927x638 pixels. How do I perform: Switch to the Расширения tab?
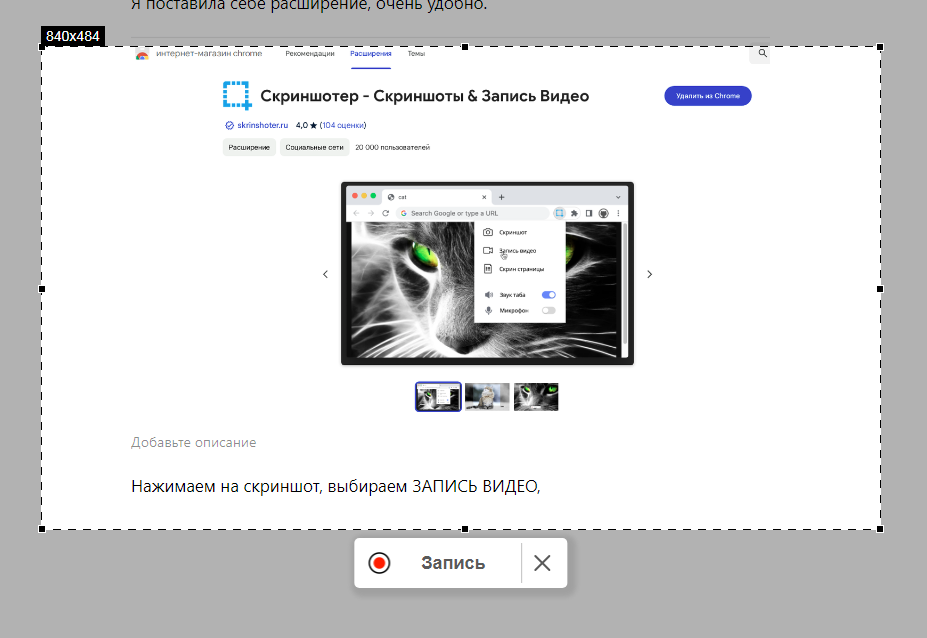pos(371,54)
